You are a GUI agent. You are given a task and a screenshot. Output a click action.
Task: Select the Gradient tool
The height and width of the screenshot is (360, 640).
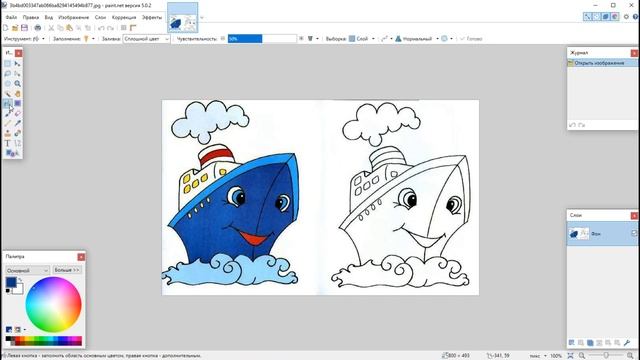[18, 103]
